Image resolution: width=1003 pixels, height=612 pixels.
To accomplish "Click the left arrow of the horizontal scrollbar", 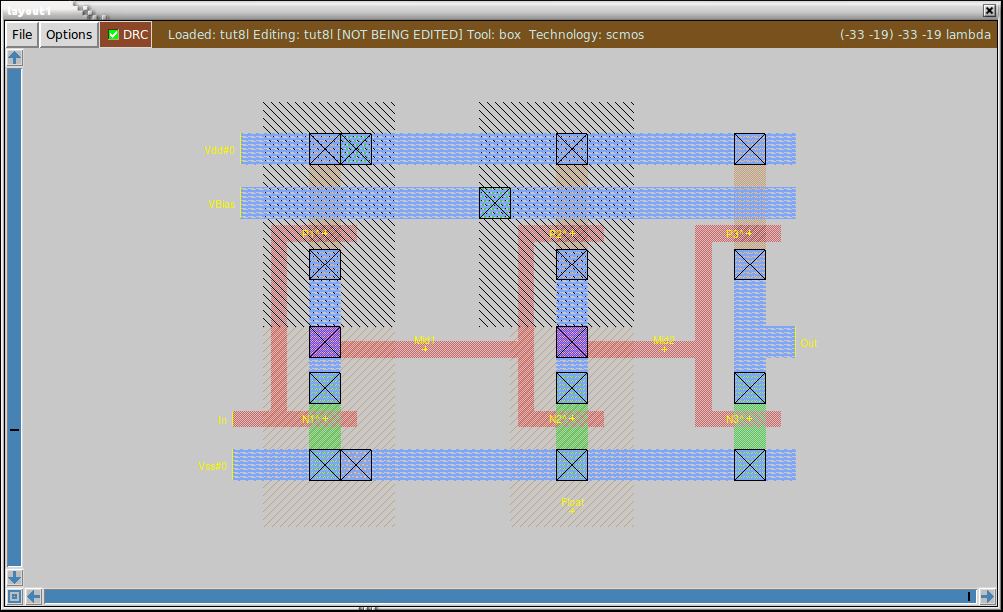I will pos(31,594).
